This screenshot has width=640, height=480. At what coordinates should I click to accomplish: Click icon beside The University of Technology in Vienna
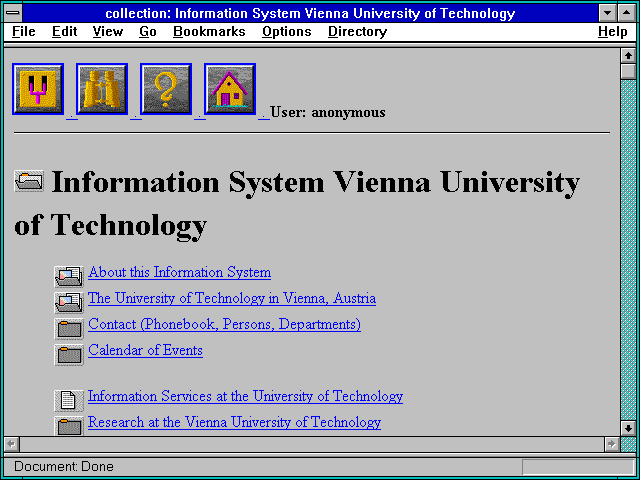69,302
